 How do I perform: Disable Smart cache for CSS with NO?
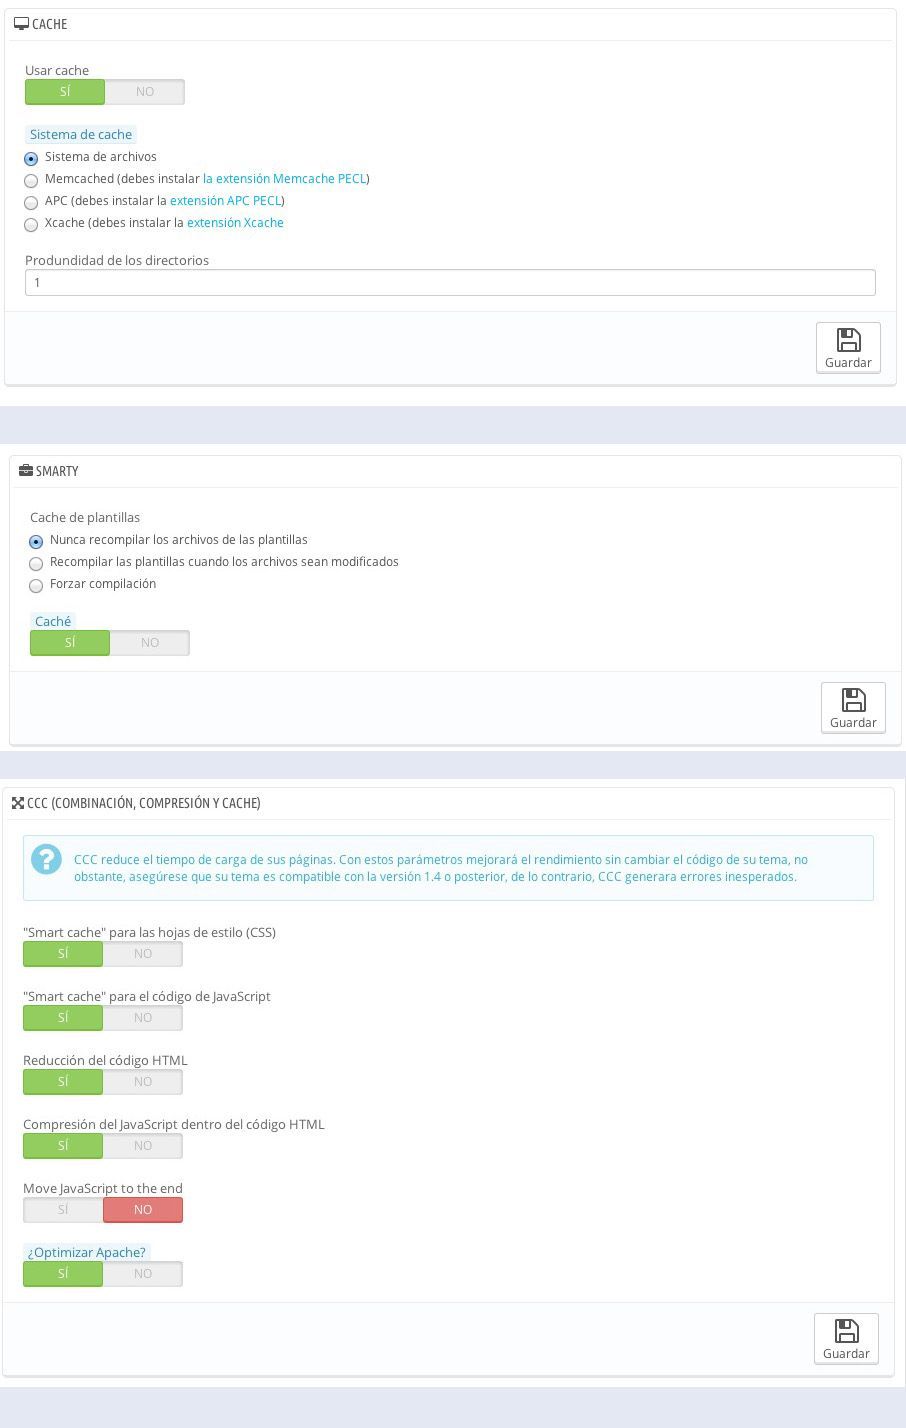click(x=143, y=954)
